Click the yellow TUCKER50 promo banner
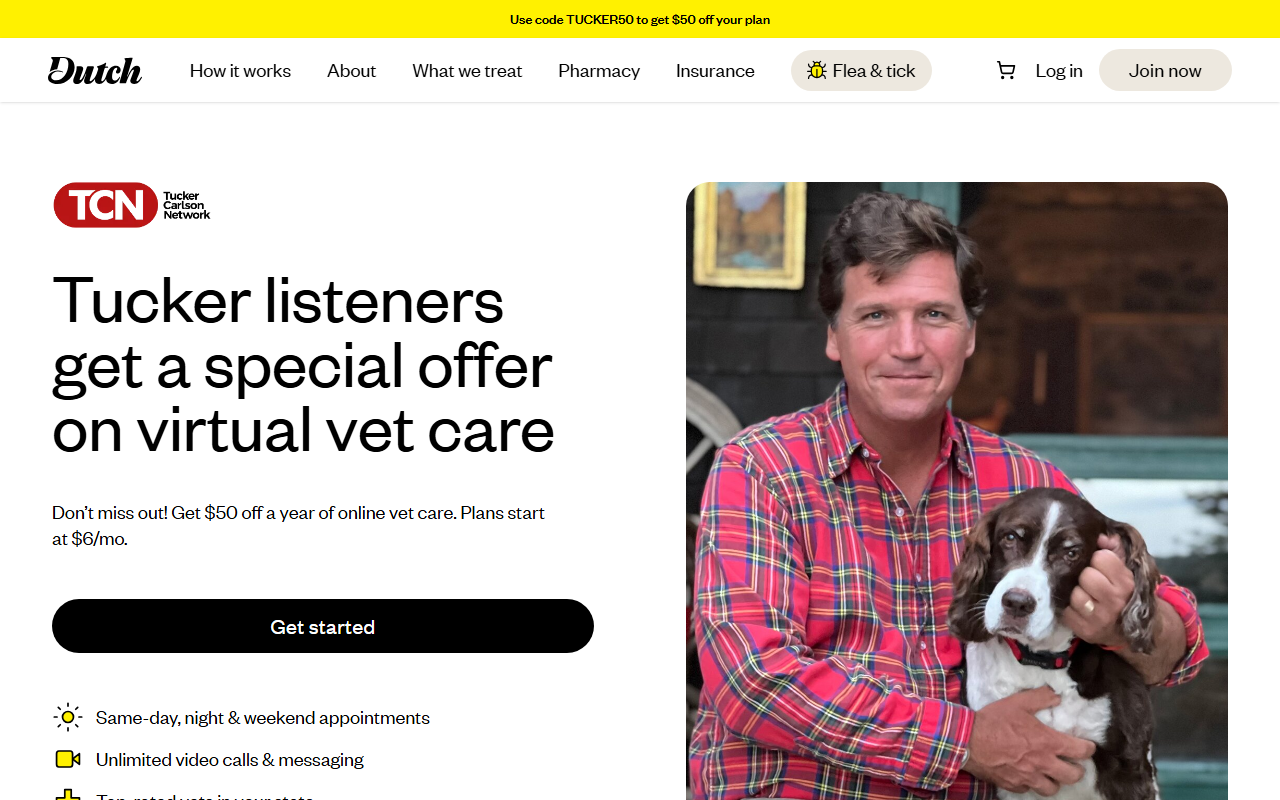Viewport: 1280px width, 800px height. click(640, 19)
